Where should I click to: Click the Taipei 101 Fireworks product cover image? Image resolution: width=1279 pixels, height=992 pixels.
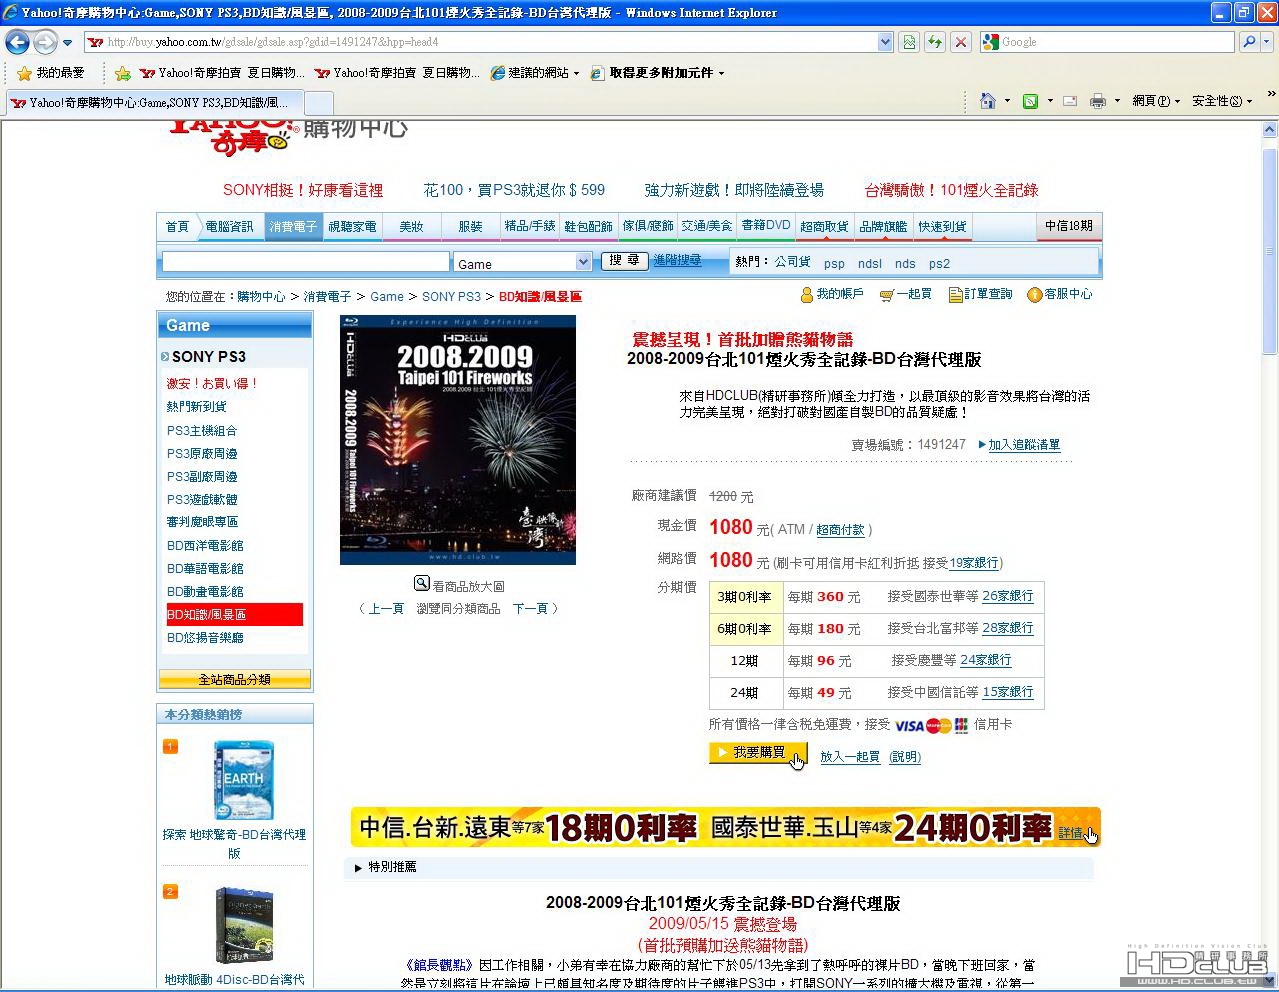(458, 440)
